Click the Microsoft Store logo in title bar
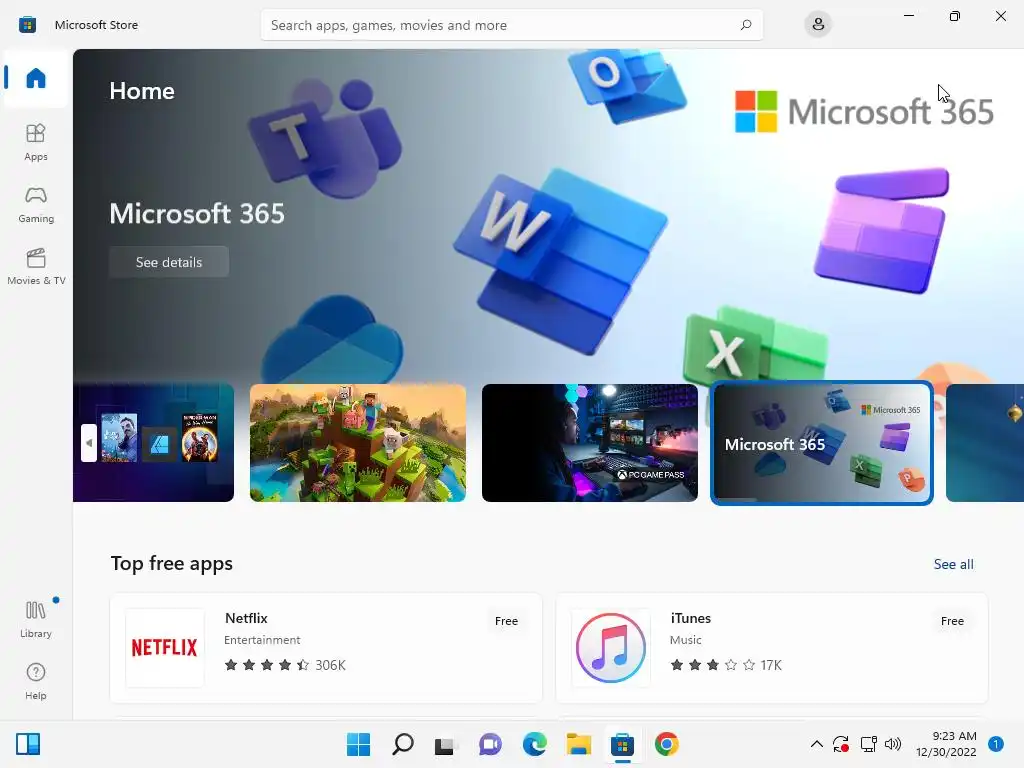Viewport: 1024px width, 768px height. [x=27, y=25]
